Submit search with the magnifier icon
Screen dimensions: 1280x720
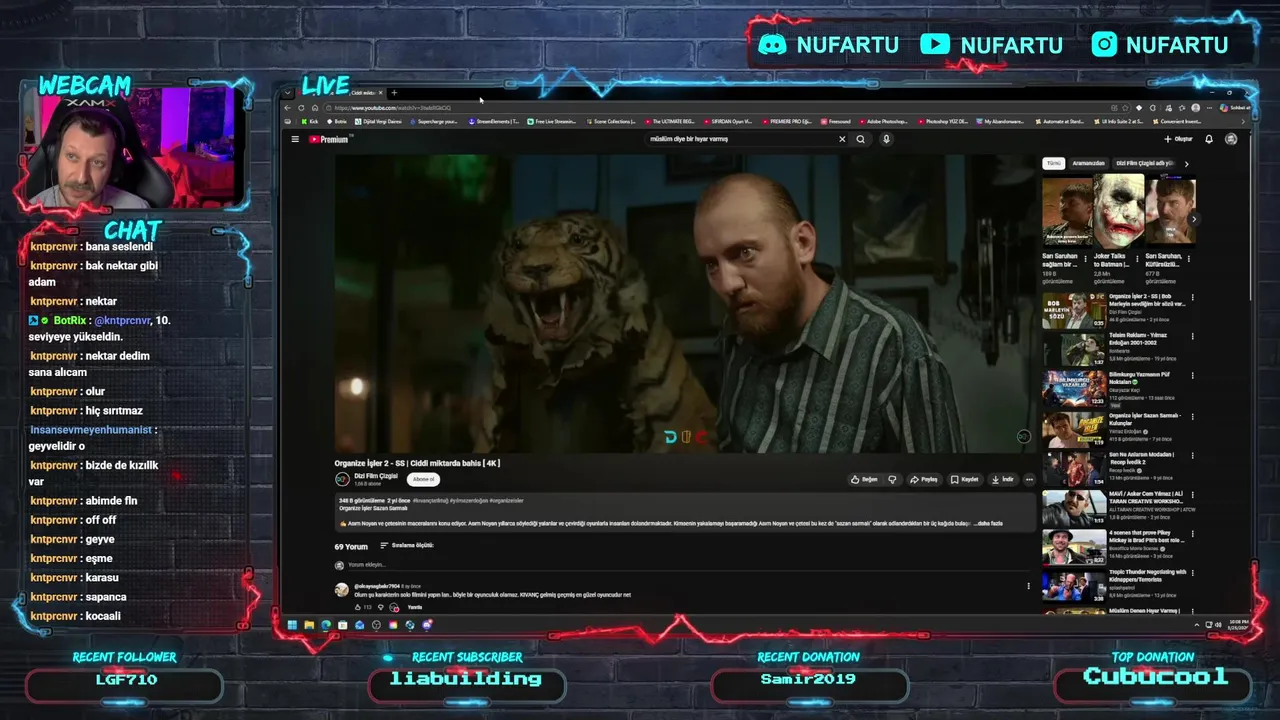860,139
